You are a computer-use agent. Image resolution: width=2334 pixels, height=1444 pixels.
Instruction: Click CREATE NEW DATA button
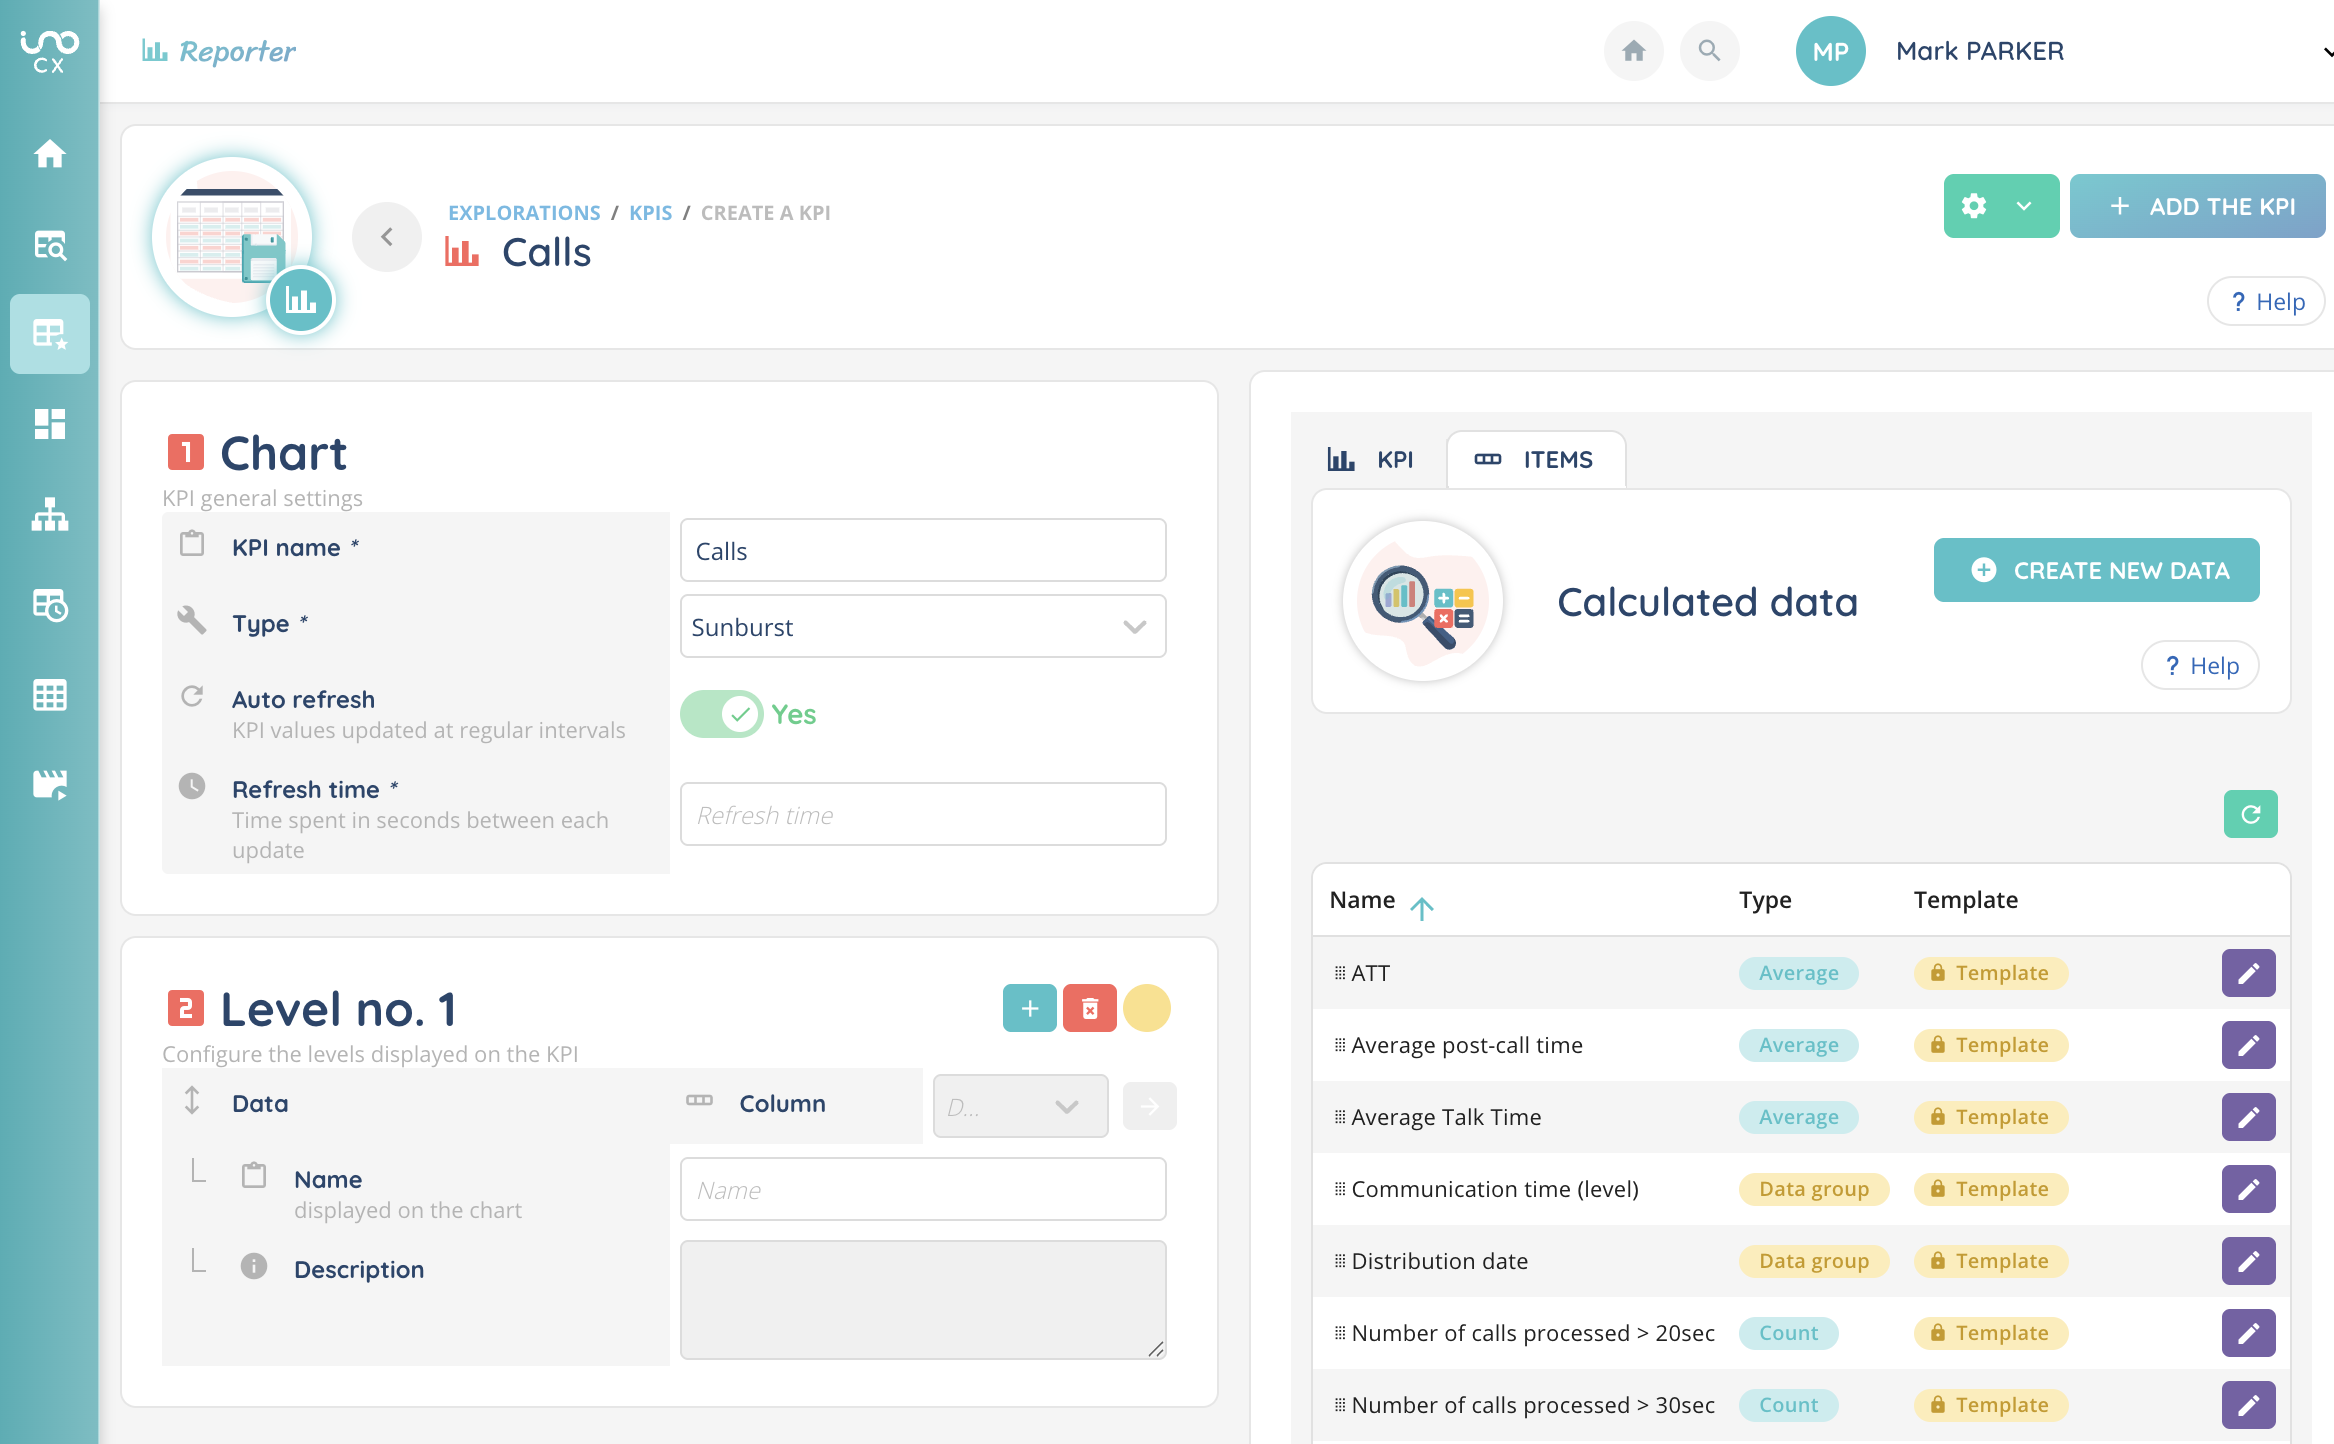(x=2096, y=570)
